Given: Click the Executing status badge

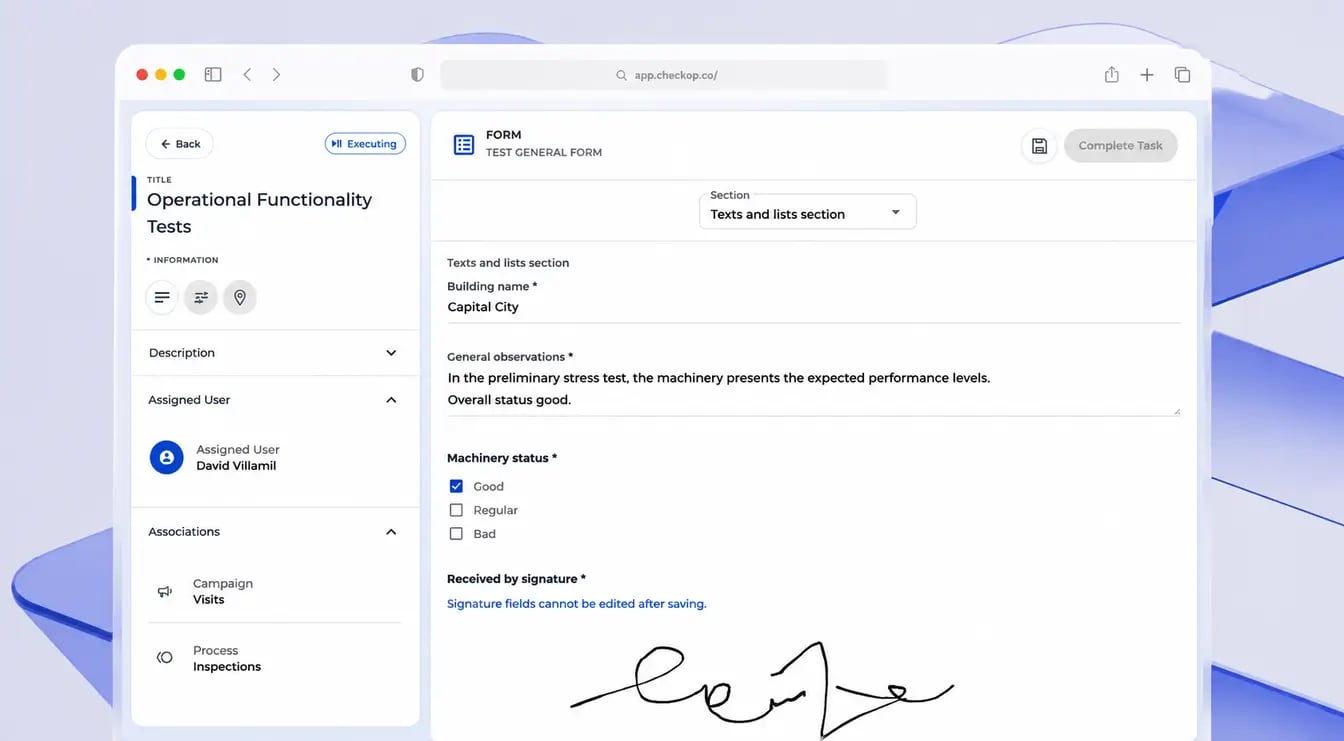Looking at the screenshot, I should 365,144.
